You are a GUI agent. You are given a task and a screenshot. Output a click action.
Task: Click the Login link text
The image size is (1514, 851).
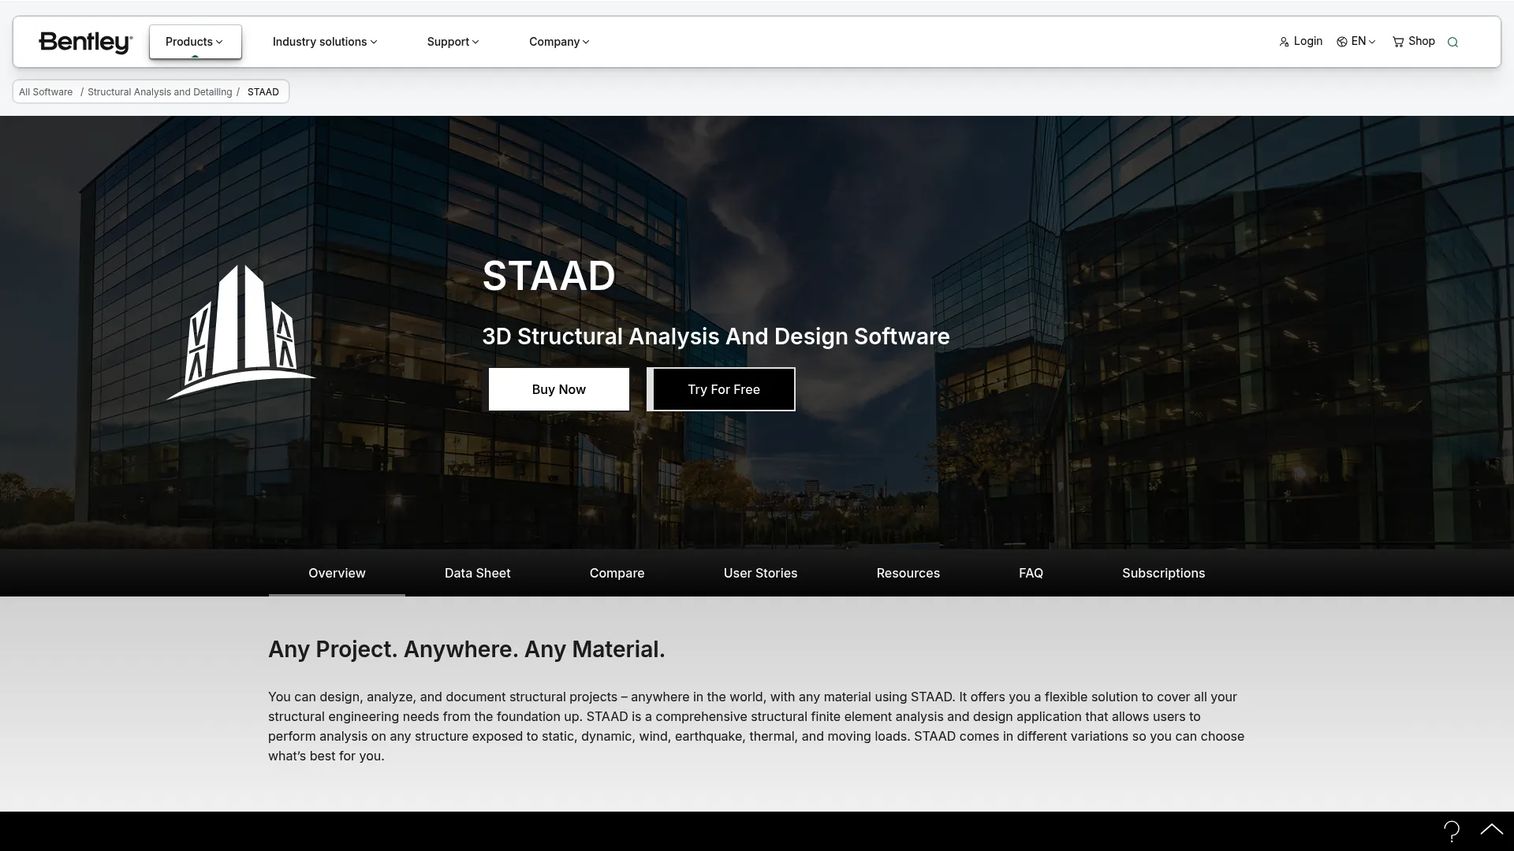(1308, 42)
